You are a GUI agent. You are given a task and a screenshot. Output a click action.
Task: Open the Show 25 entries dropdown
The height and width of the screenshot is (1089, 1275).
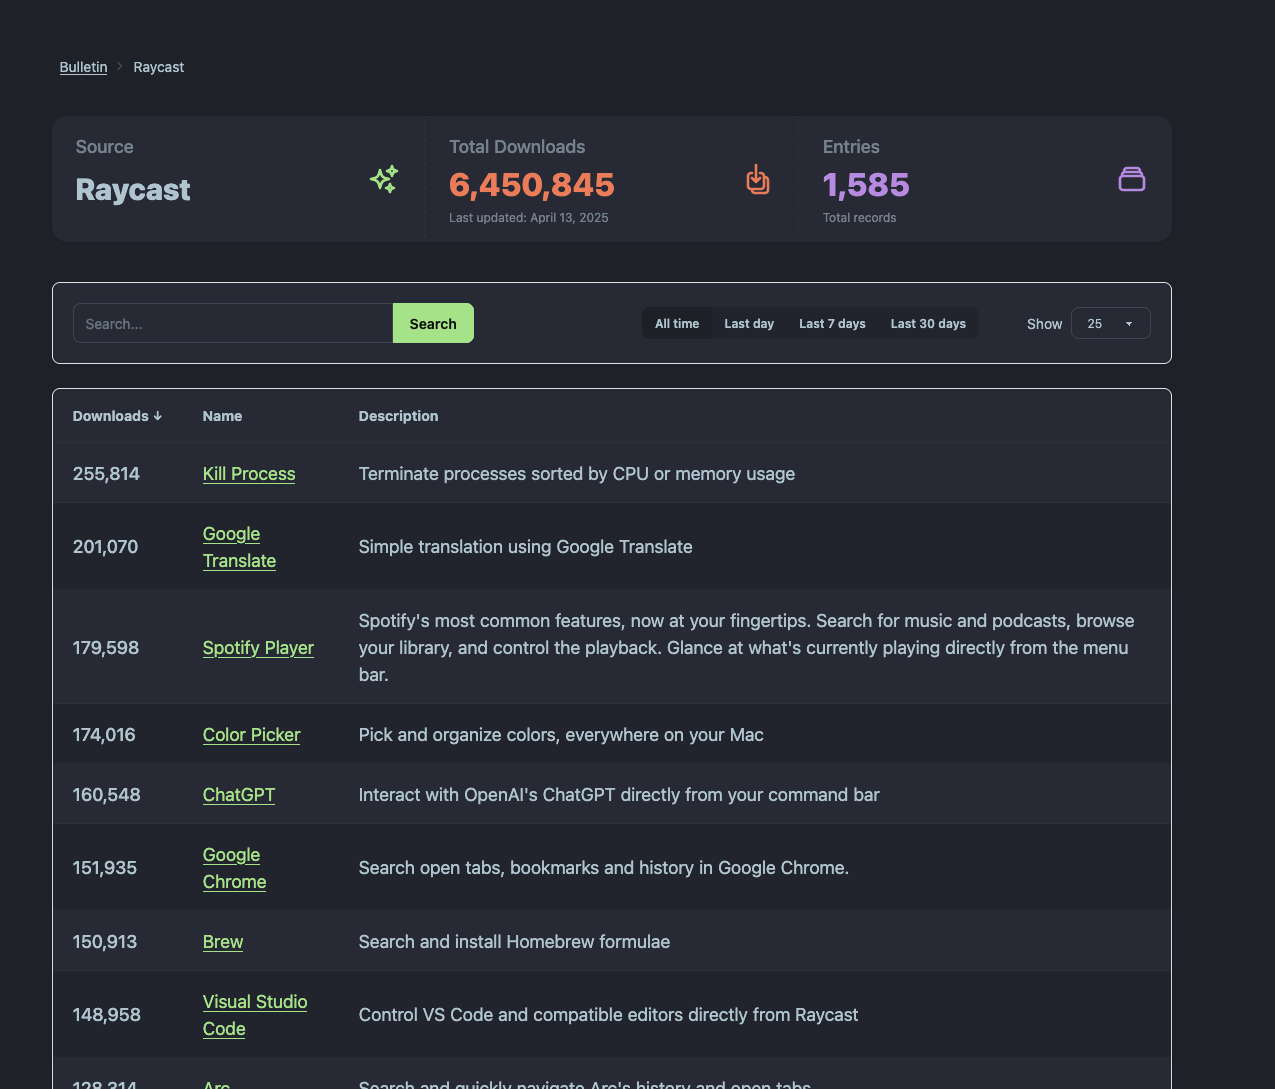point(1110,324)
